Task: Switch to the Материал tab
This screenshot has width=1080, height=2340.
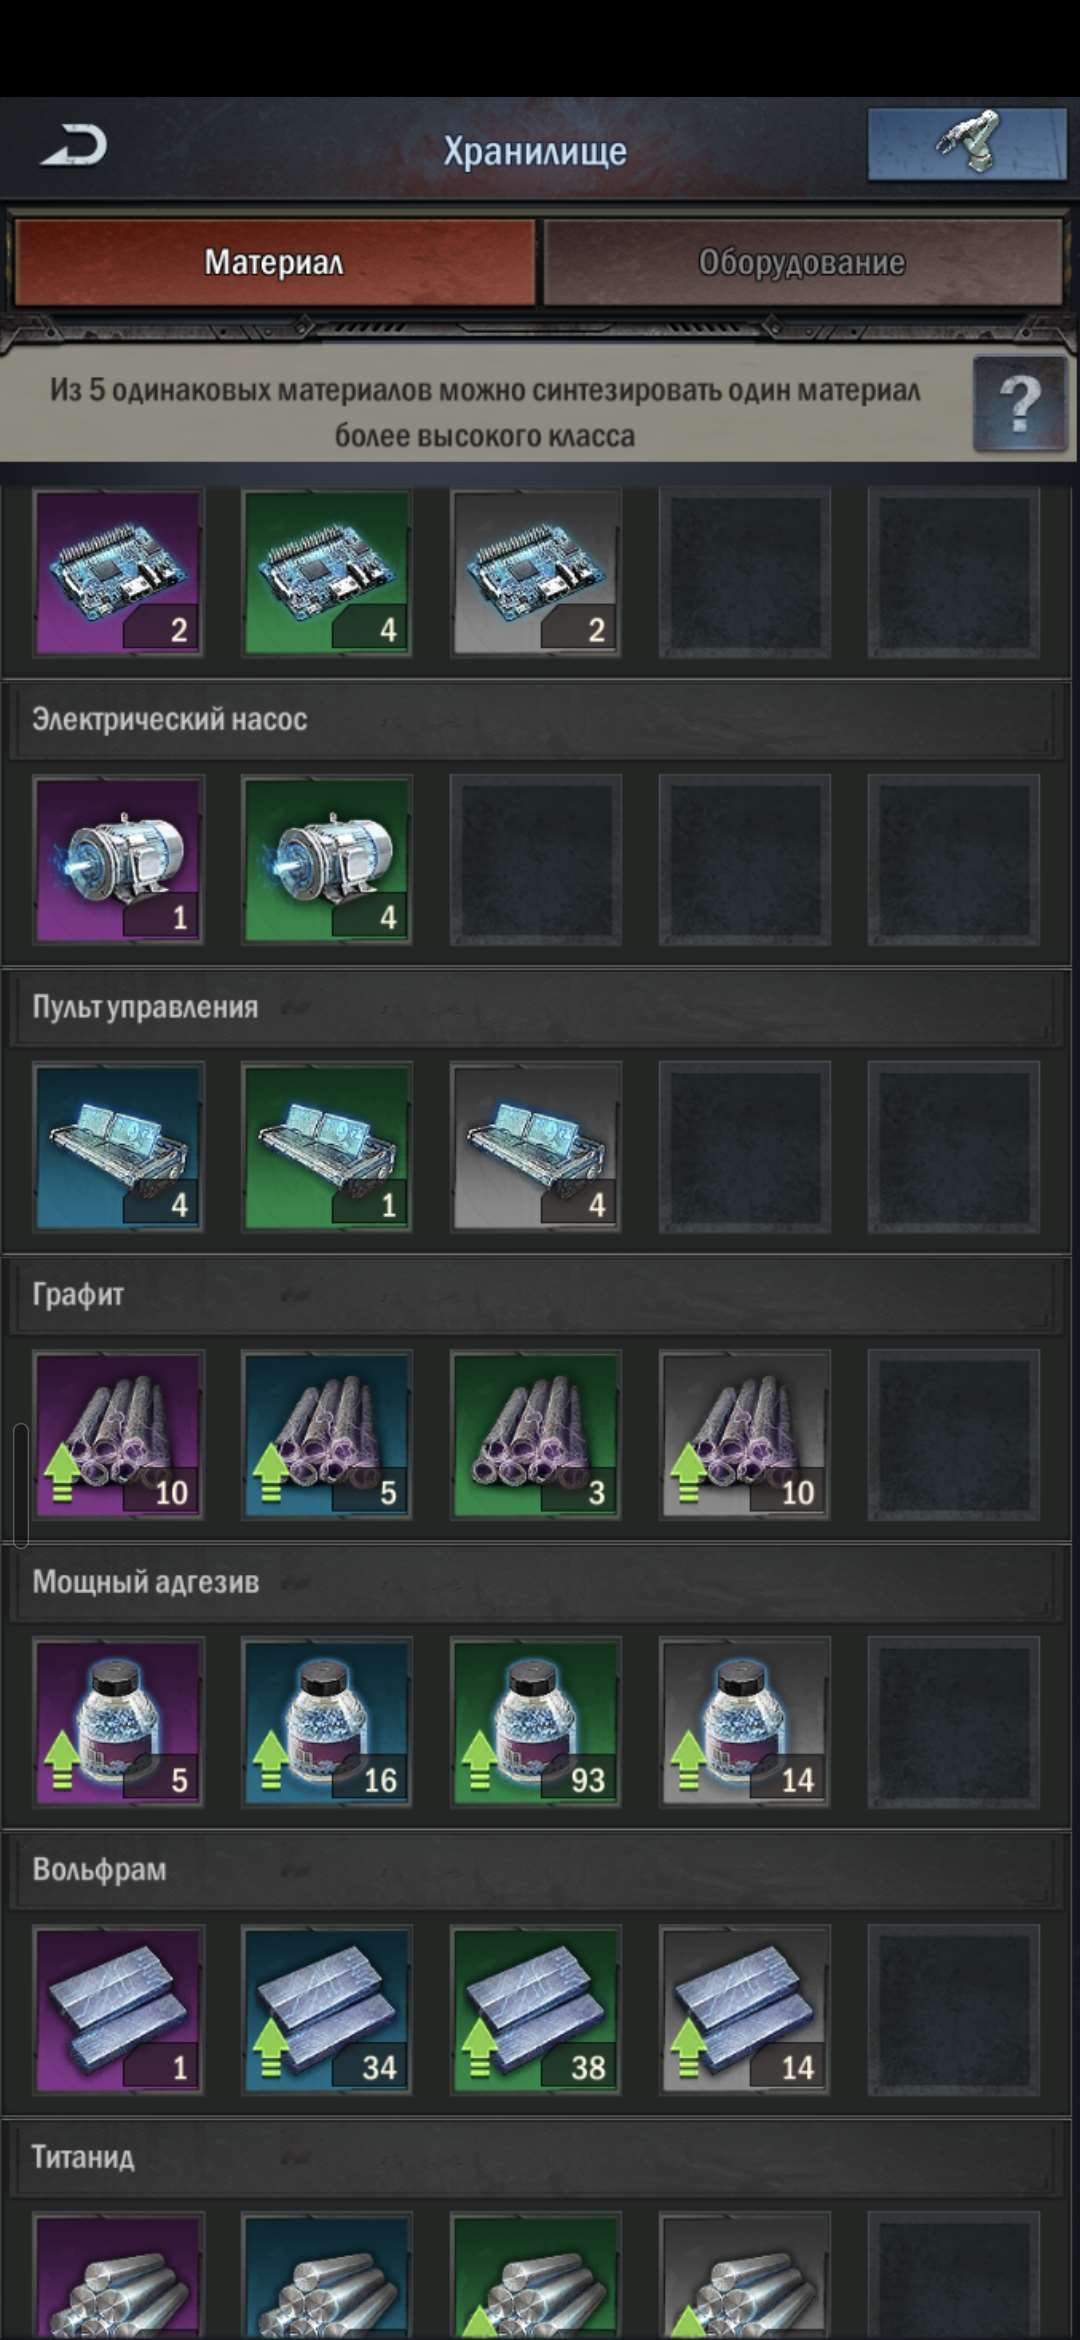Action: click(x=274, y=263)
